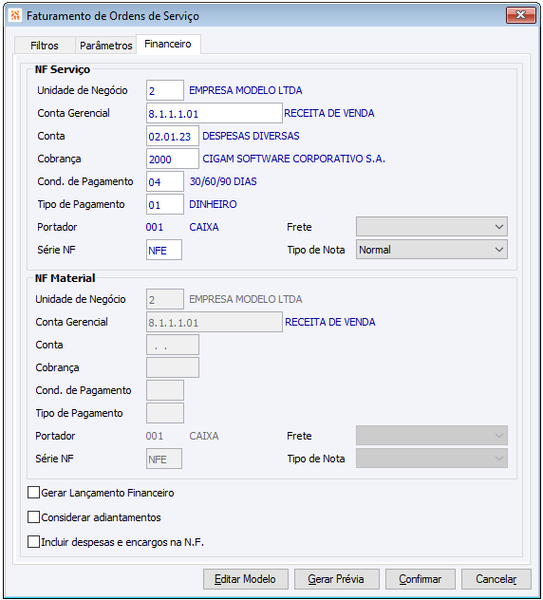Click the application icon in the title bar
This screenshot has height=600, width=543.
[x=15, y=16]
